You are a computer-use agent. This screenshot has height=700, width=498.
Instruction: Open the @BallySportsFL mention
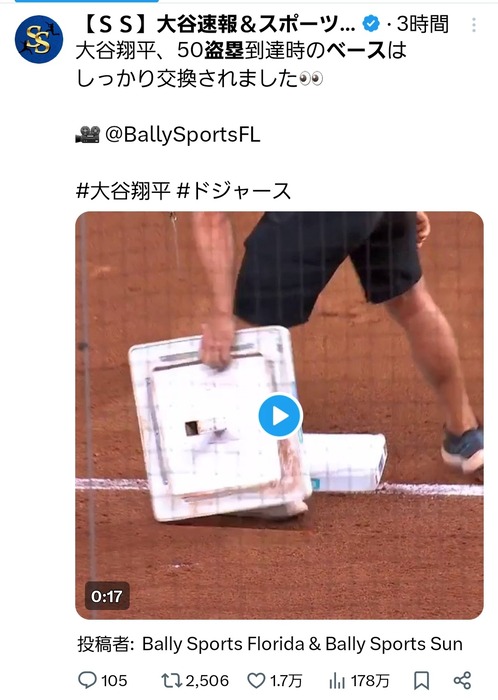tap(183, 135)
